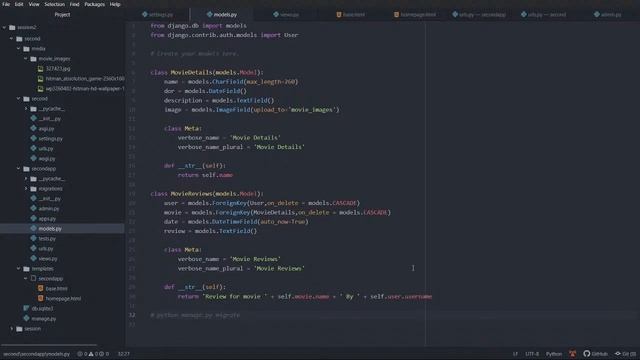Click the orange HTML icon beside base.html
The image size is (640, 360).
pos(40,289)
